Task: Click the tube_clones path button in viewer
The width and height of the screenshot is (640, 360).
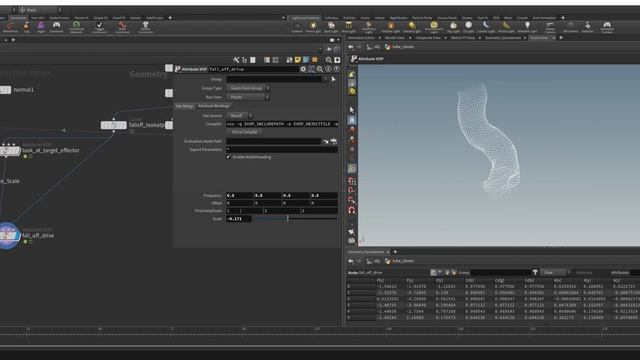Action: click(x=399, y=47)
